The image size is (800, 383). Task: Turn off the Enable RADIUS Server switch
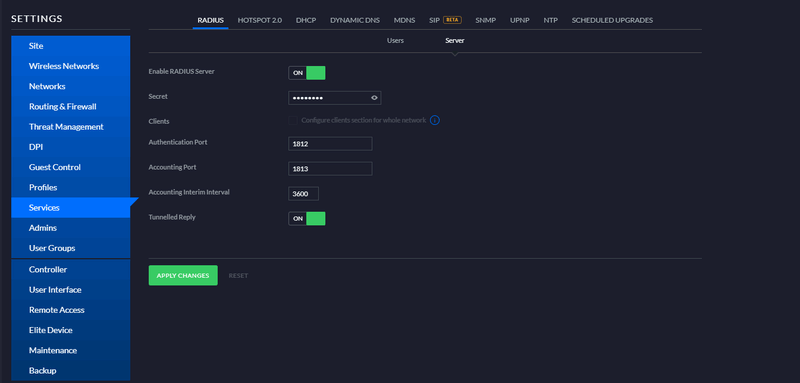pos(307,73)
